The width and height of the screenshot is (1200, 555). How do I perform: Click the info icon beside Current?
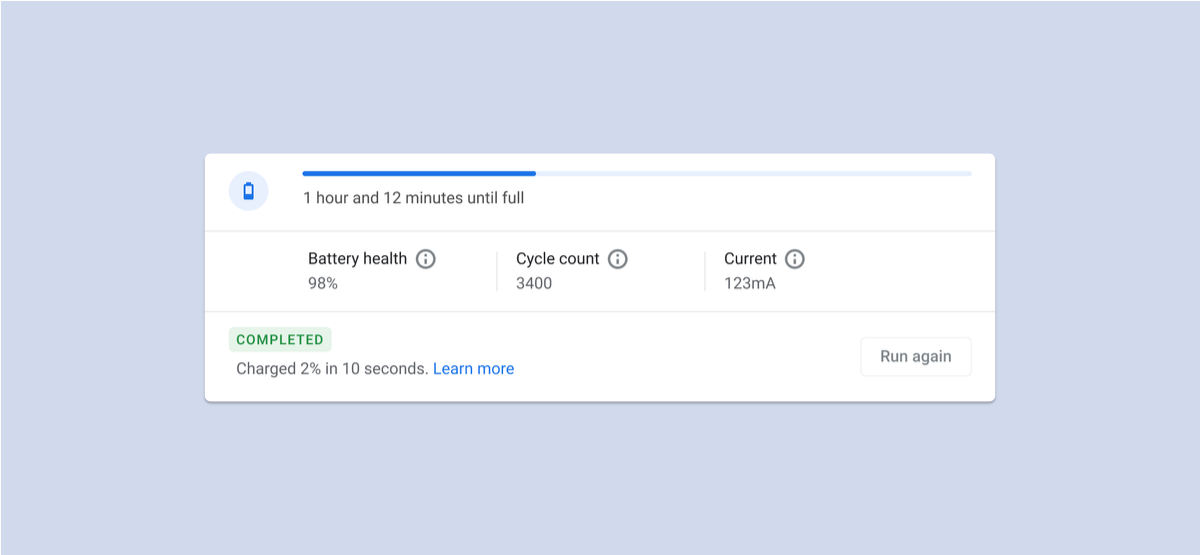[x=795, y=259]
